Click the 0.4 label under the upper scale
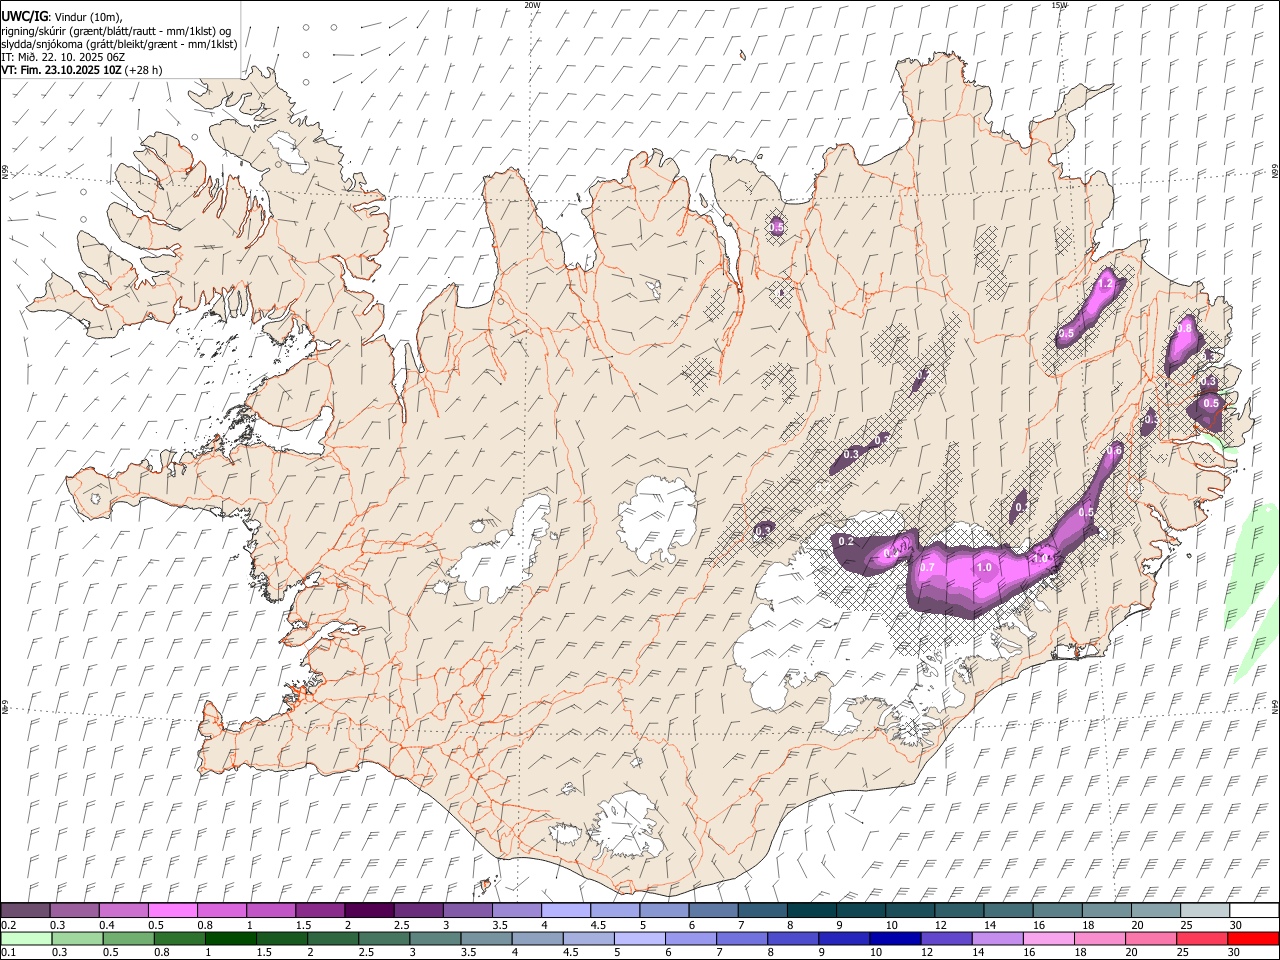 107,926
